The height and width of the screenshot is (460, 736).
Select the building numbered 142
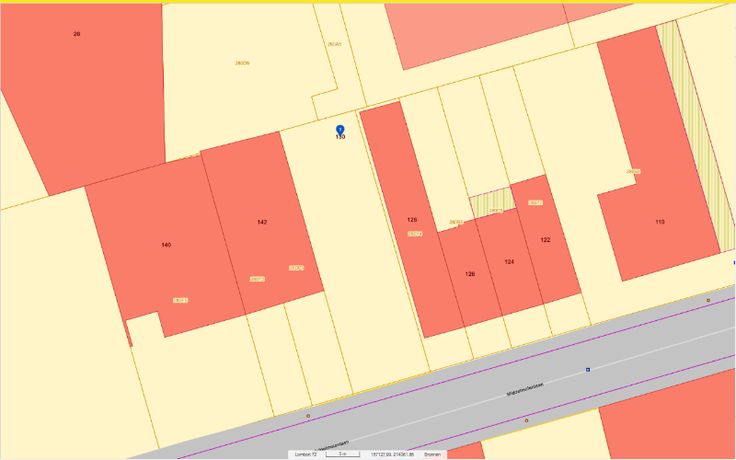coord(262,222)
